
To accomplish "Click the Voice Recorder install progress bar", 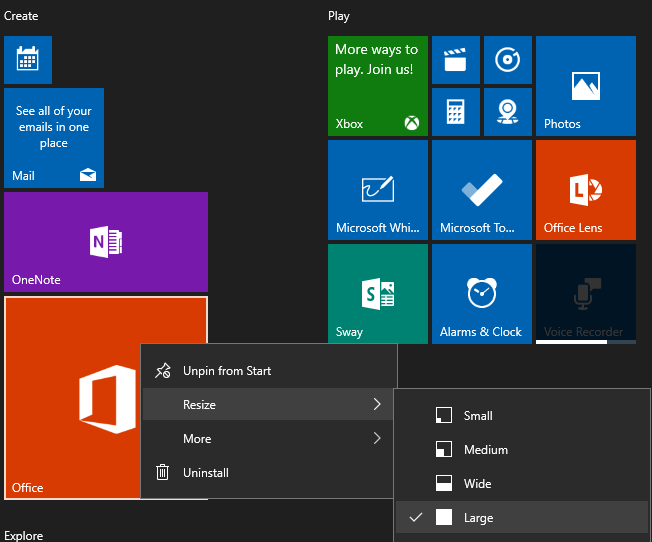I will (585, 342).
